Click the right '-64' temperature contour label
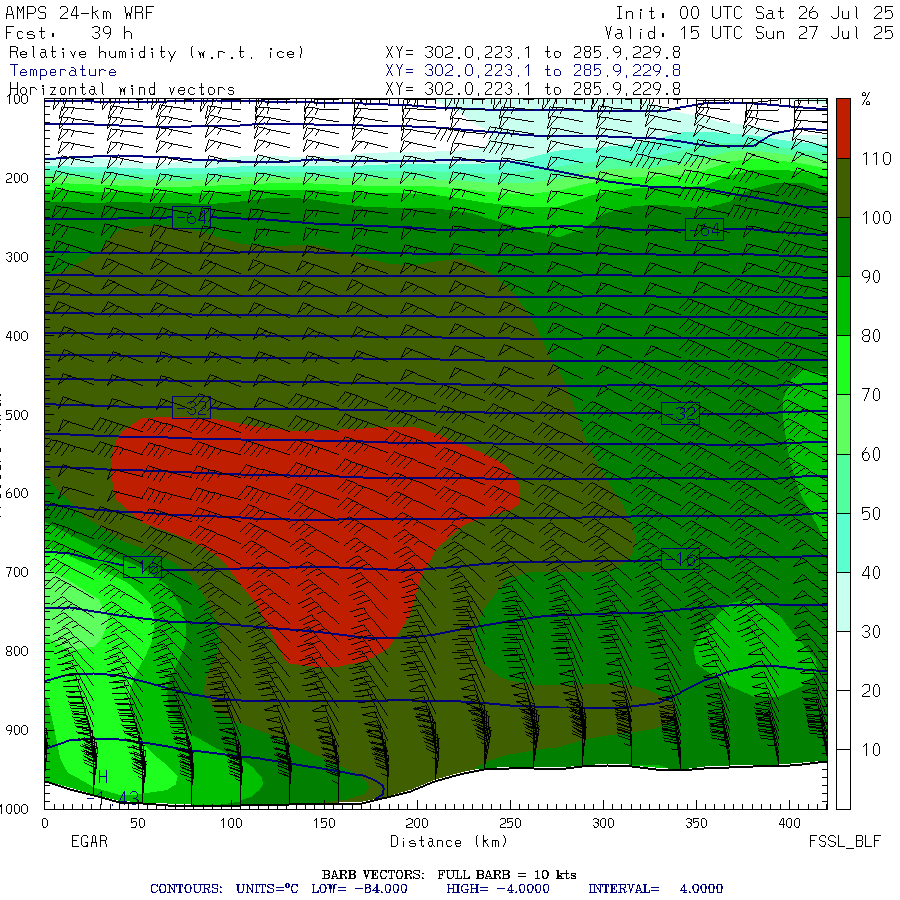Screen dimensions: 900x900 [704, 230]
